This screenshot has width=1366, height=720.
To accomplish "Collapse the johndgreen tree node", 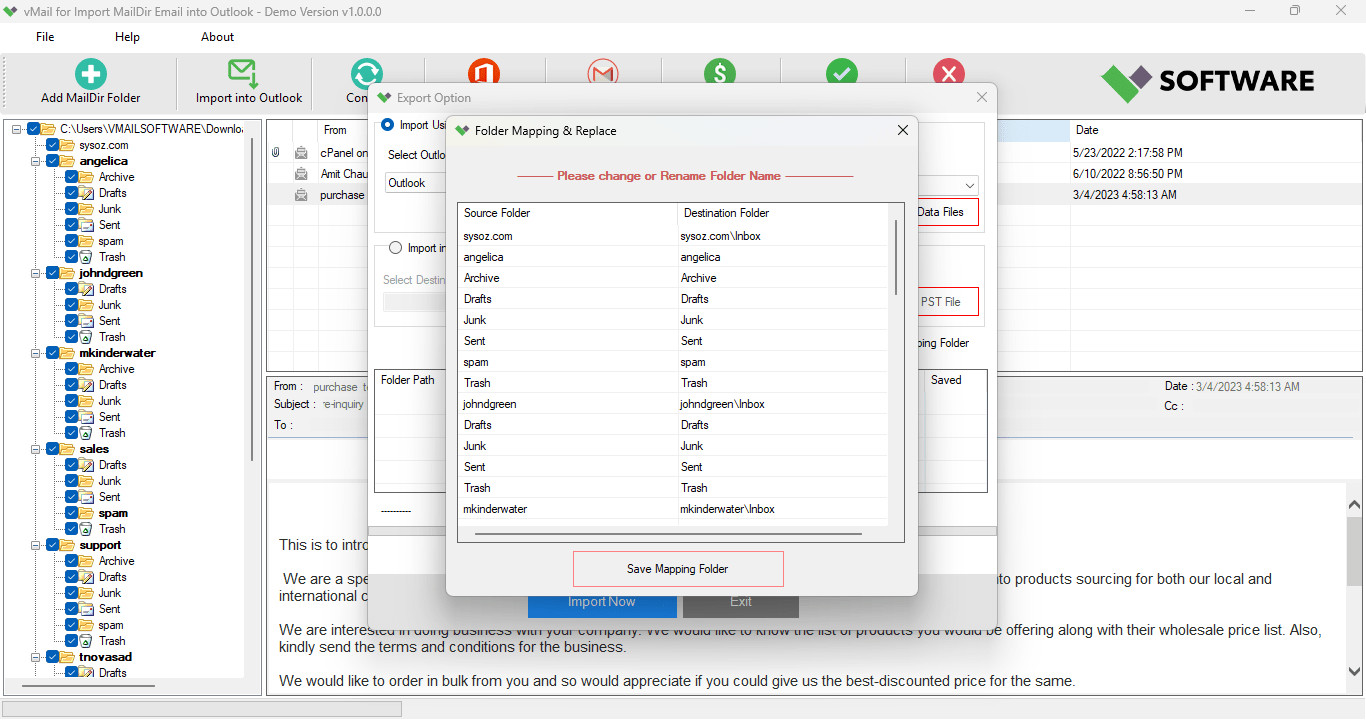I will [37, 273].
